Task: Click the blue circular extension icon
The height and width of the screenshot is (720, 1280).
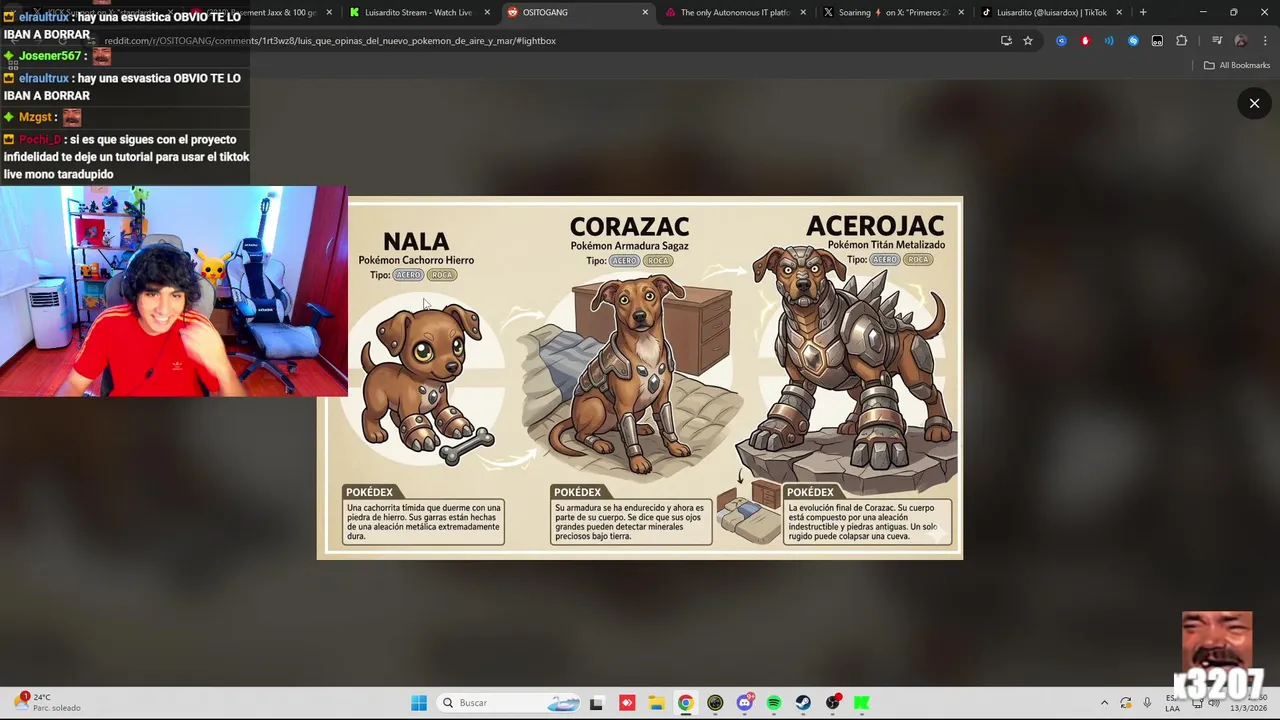Action: click(x=1061, y=41)
